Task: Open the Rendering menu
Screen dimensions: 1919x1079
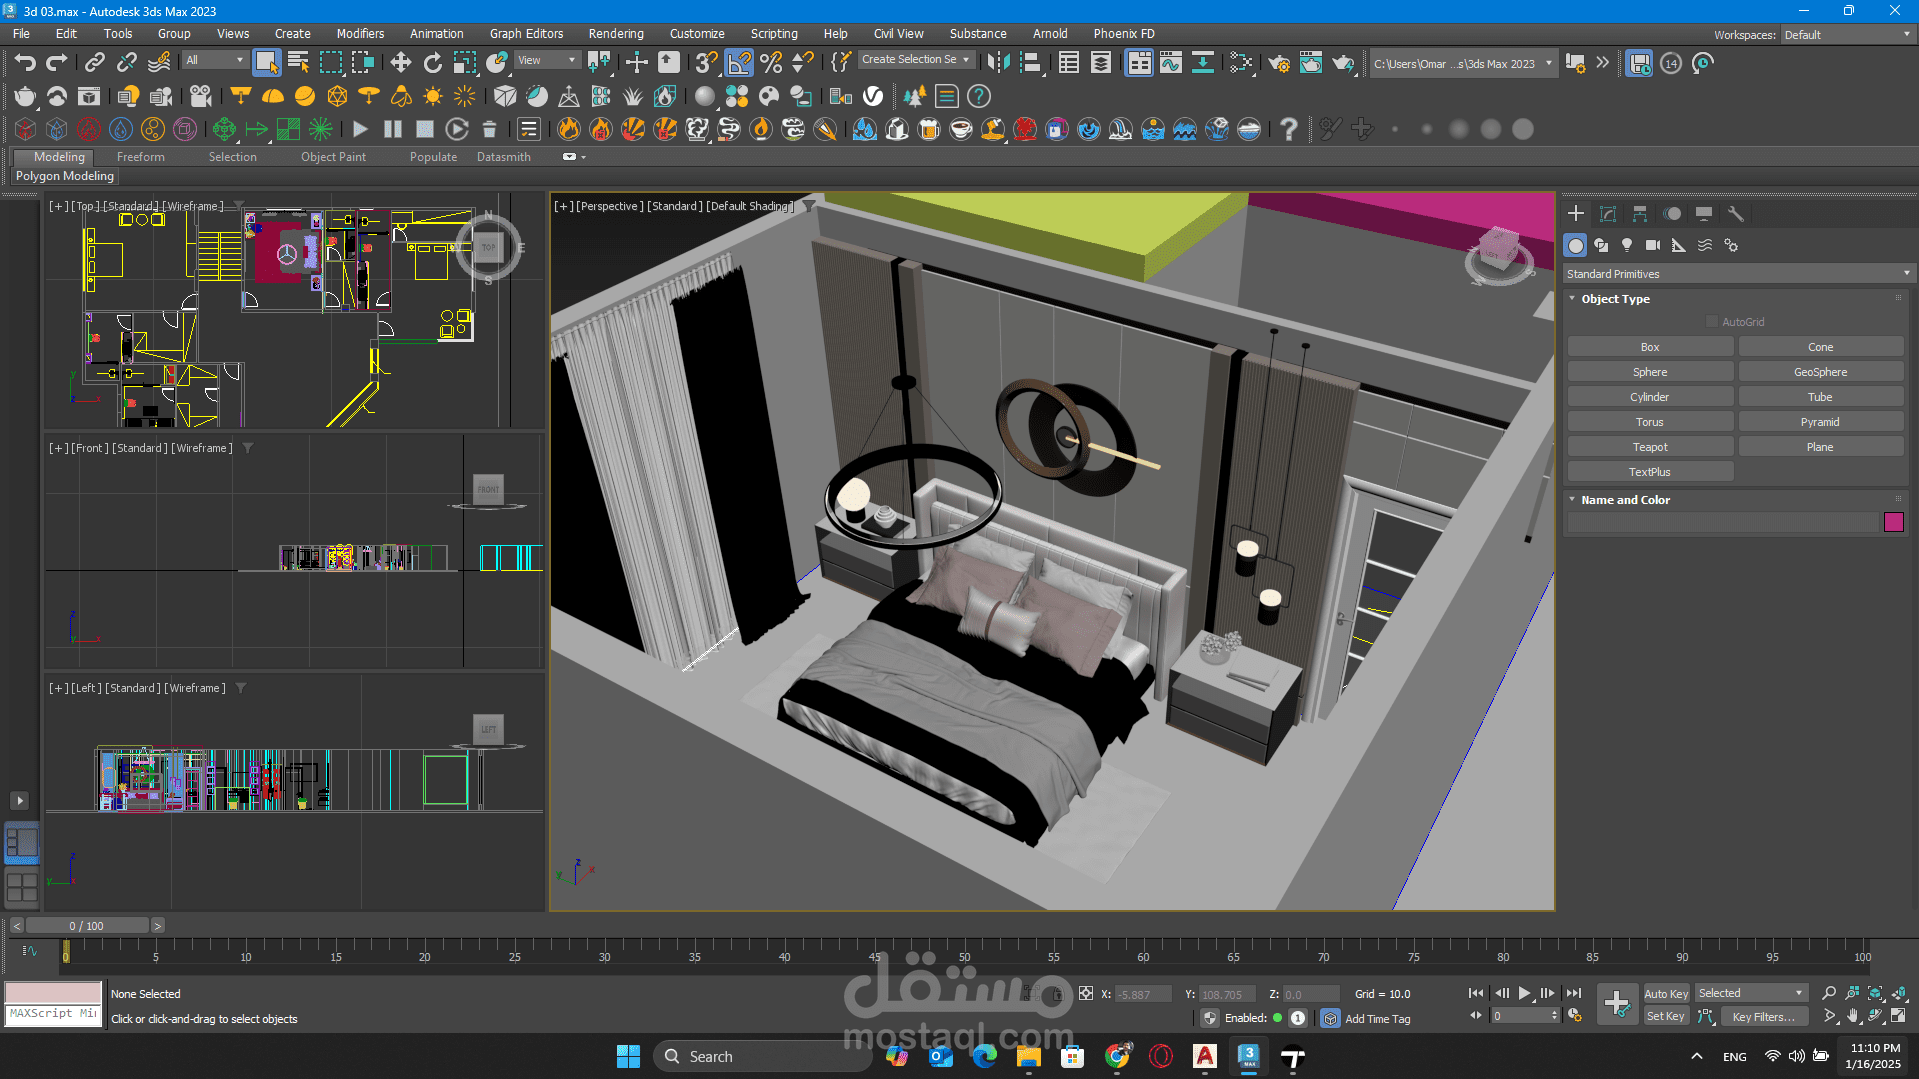Action: click(x=616, y=34)
